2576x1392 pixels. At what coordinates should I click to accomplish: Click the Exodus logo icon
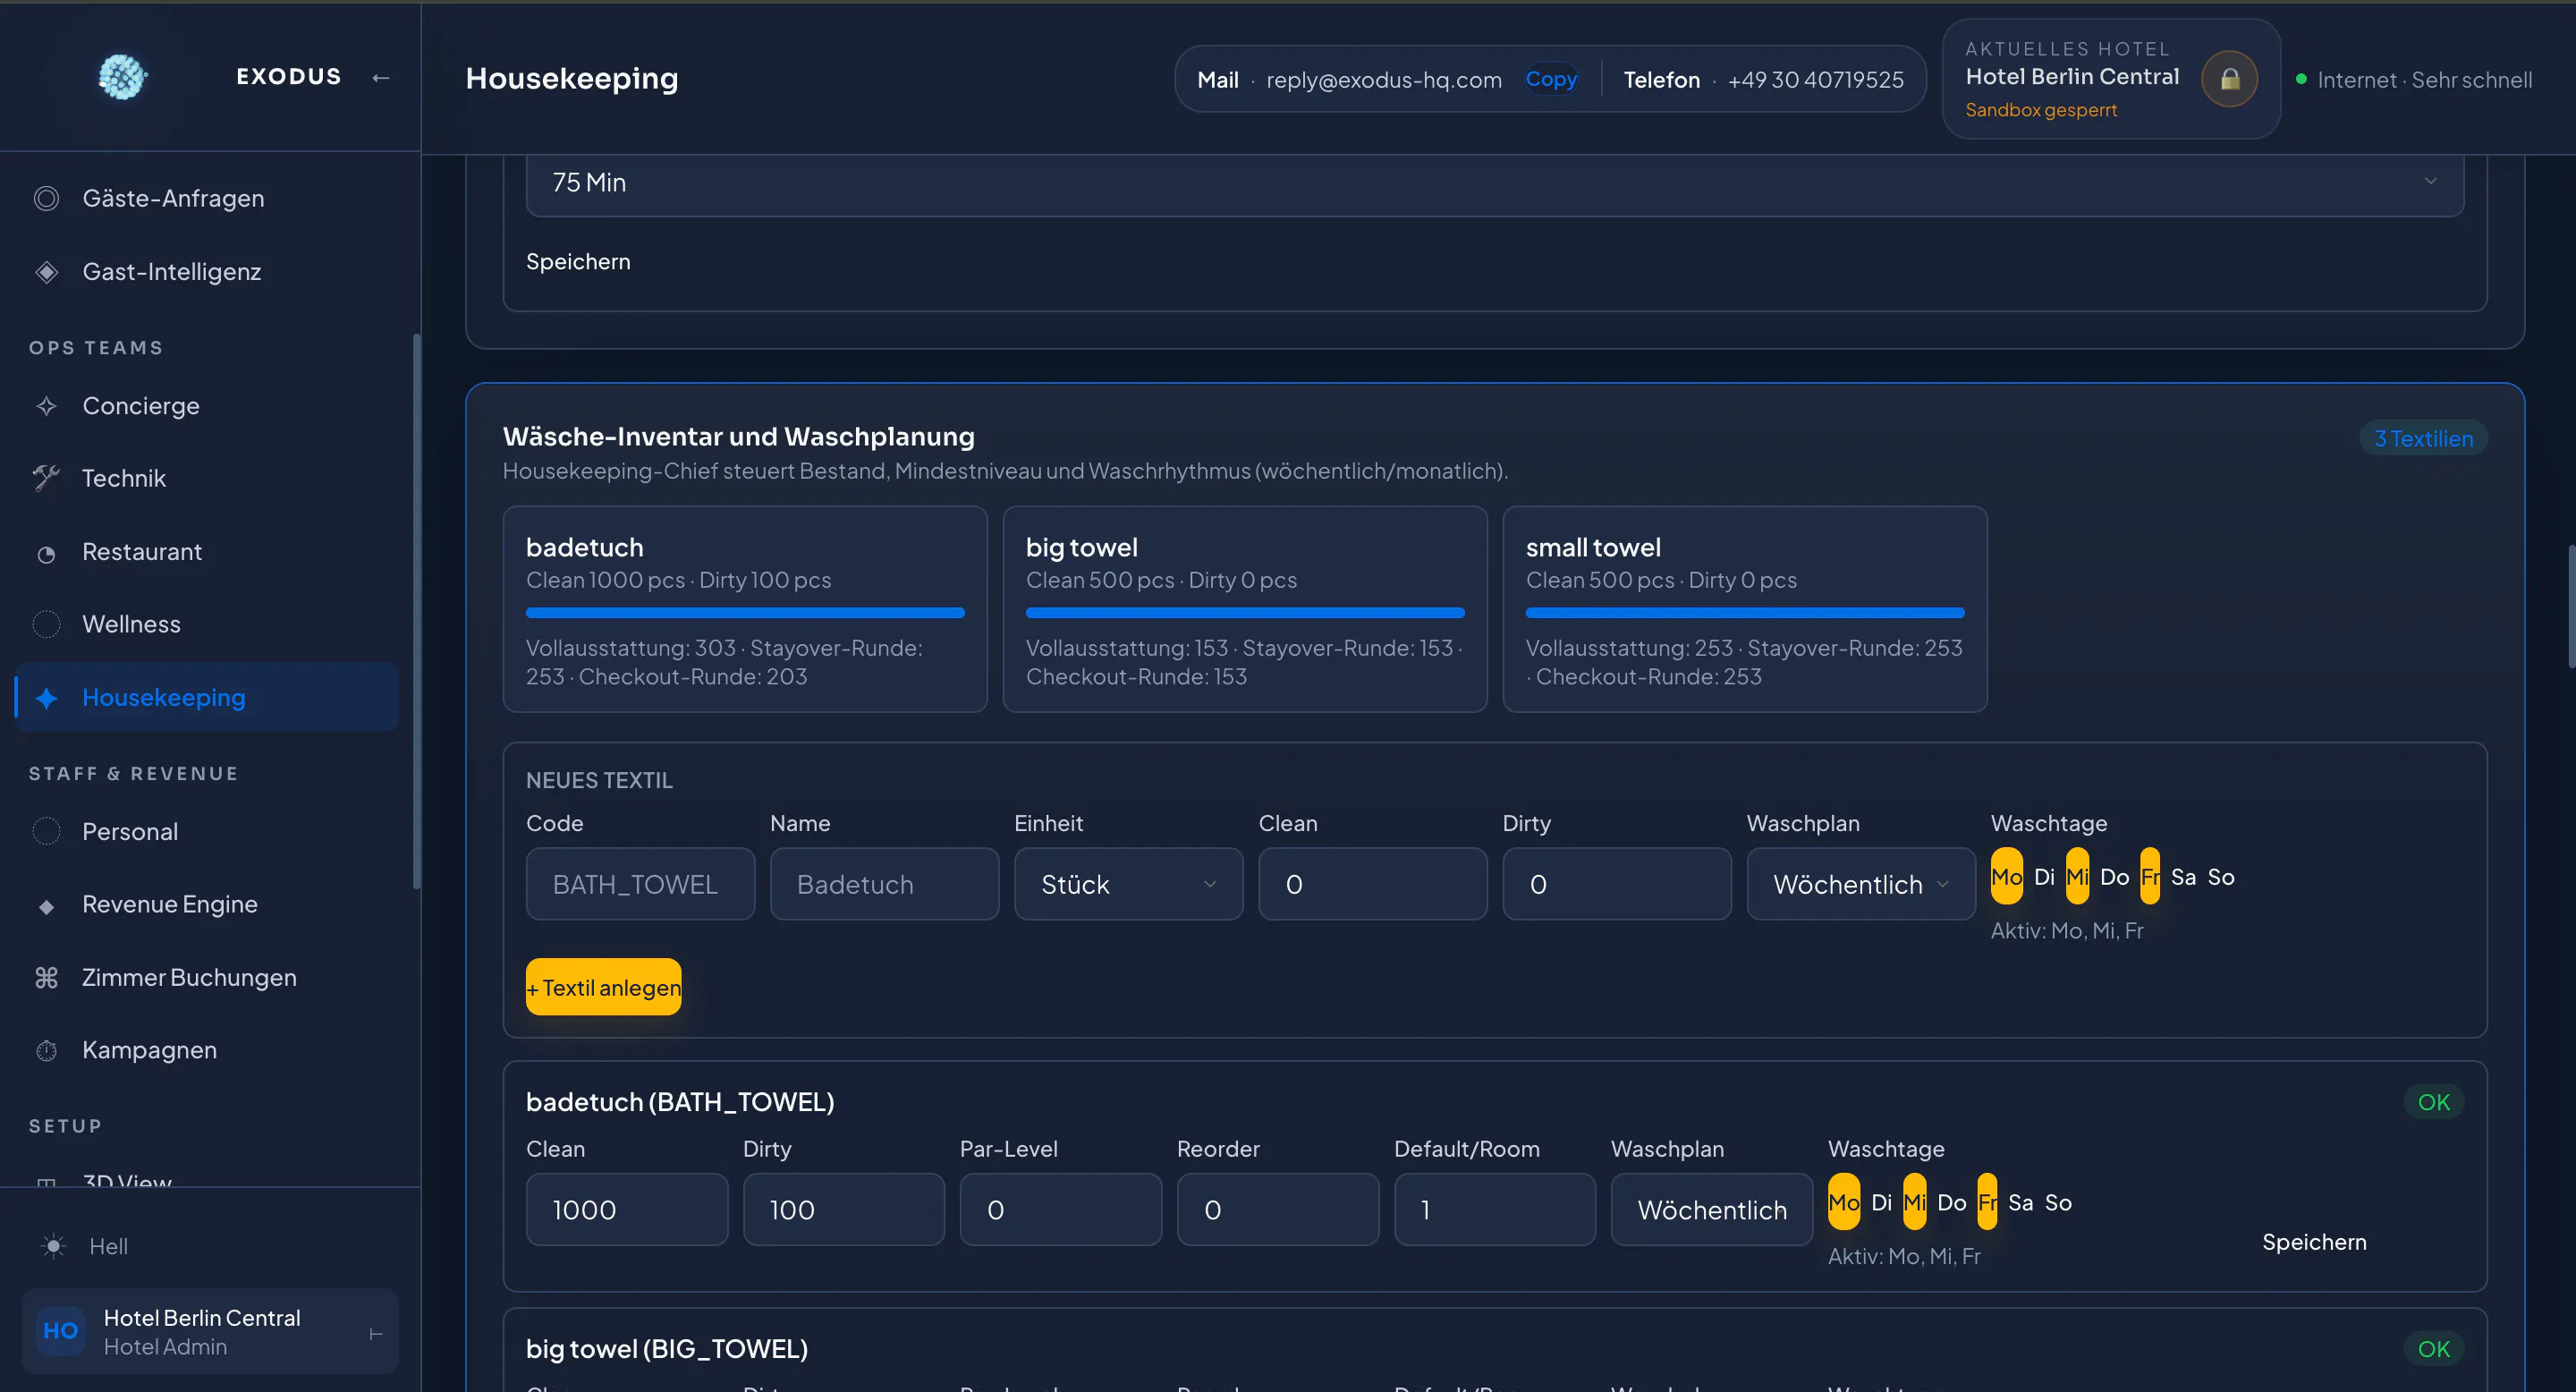pos(122,77)
